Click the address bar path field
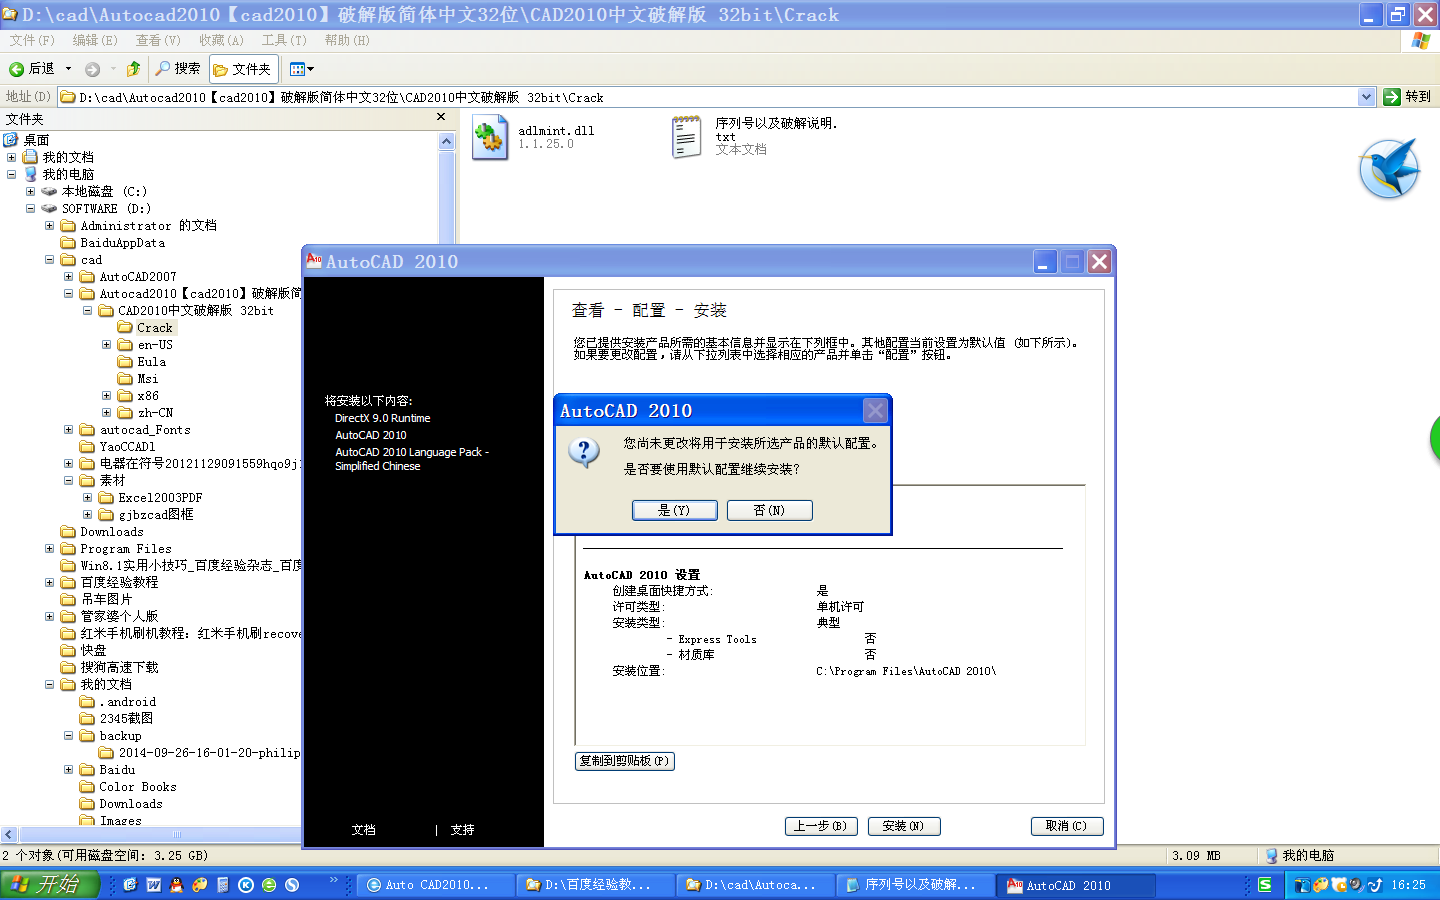This screenshot has height=900, width=1440. coord(708,97)
